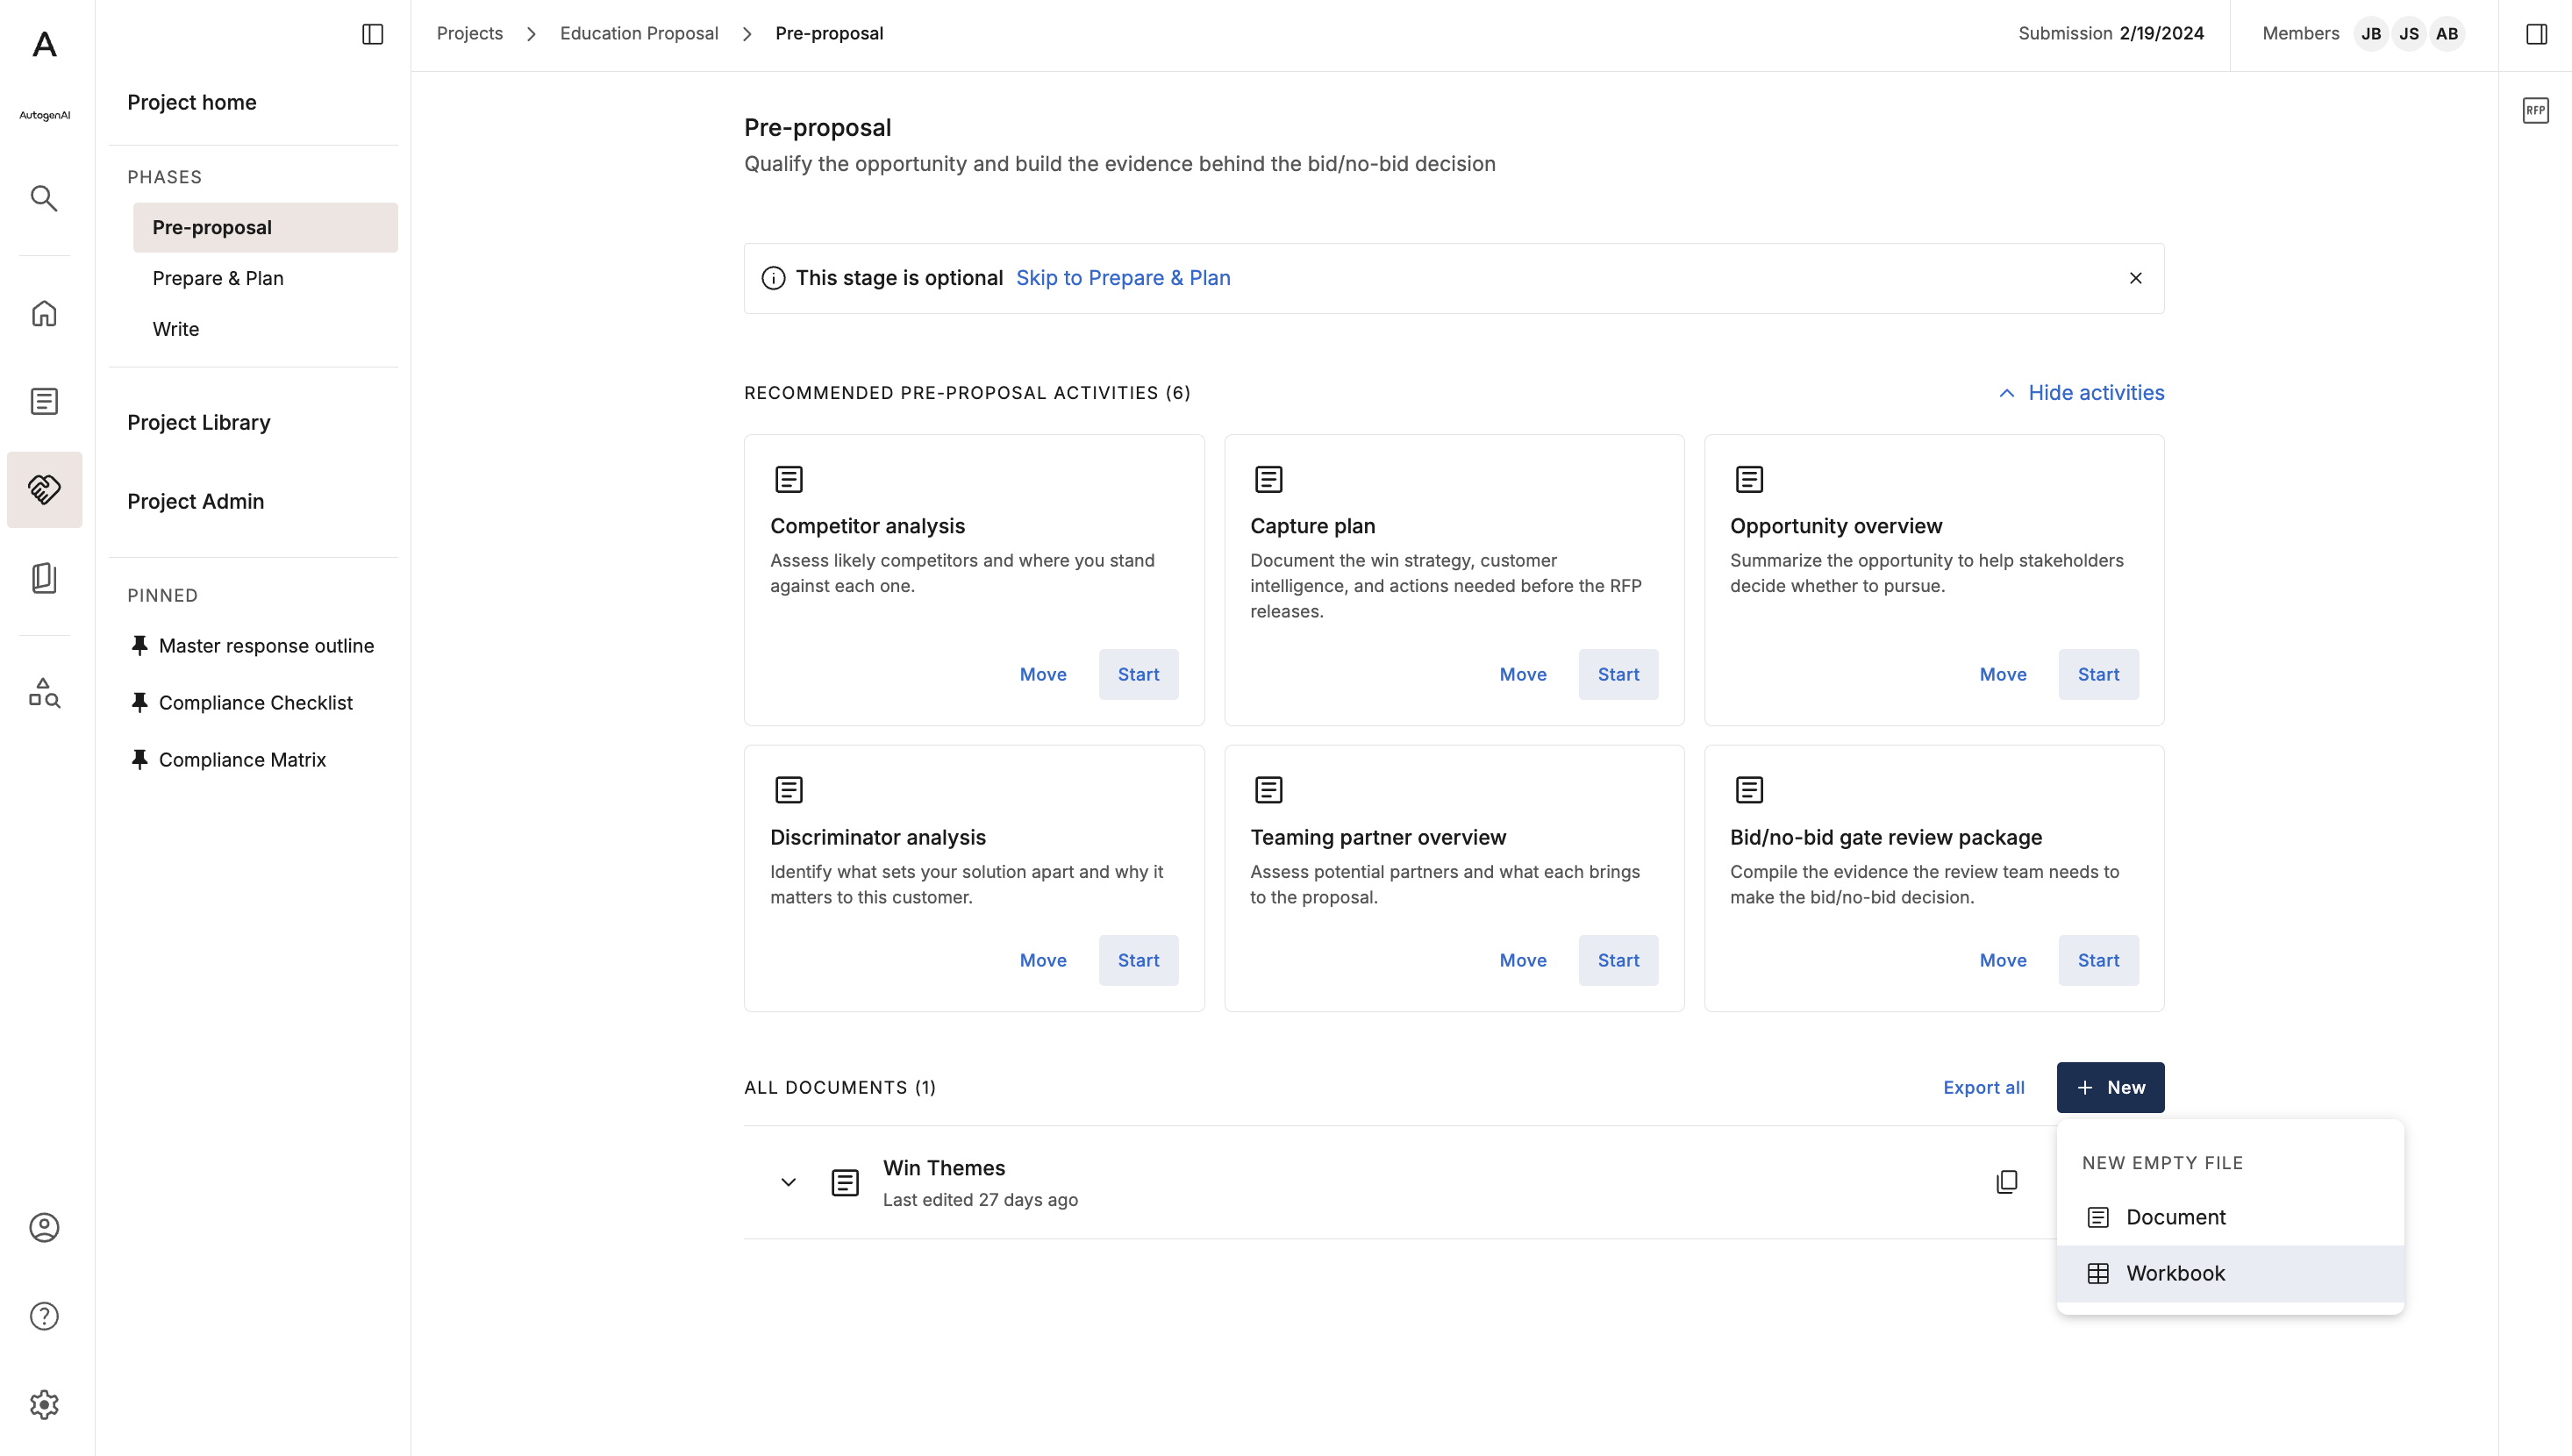
Task: Open the shapes explore icon
Action: click(44, 692)
